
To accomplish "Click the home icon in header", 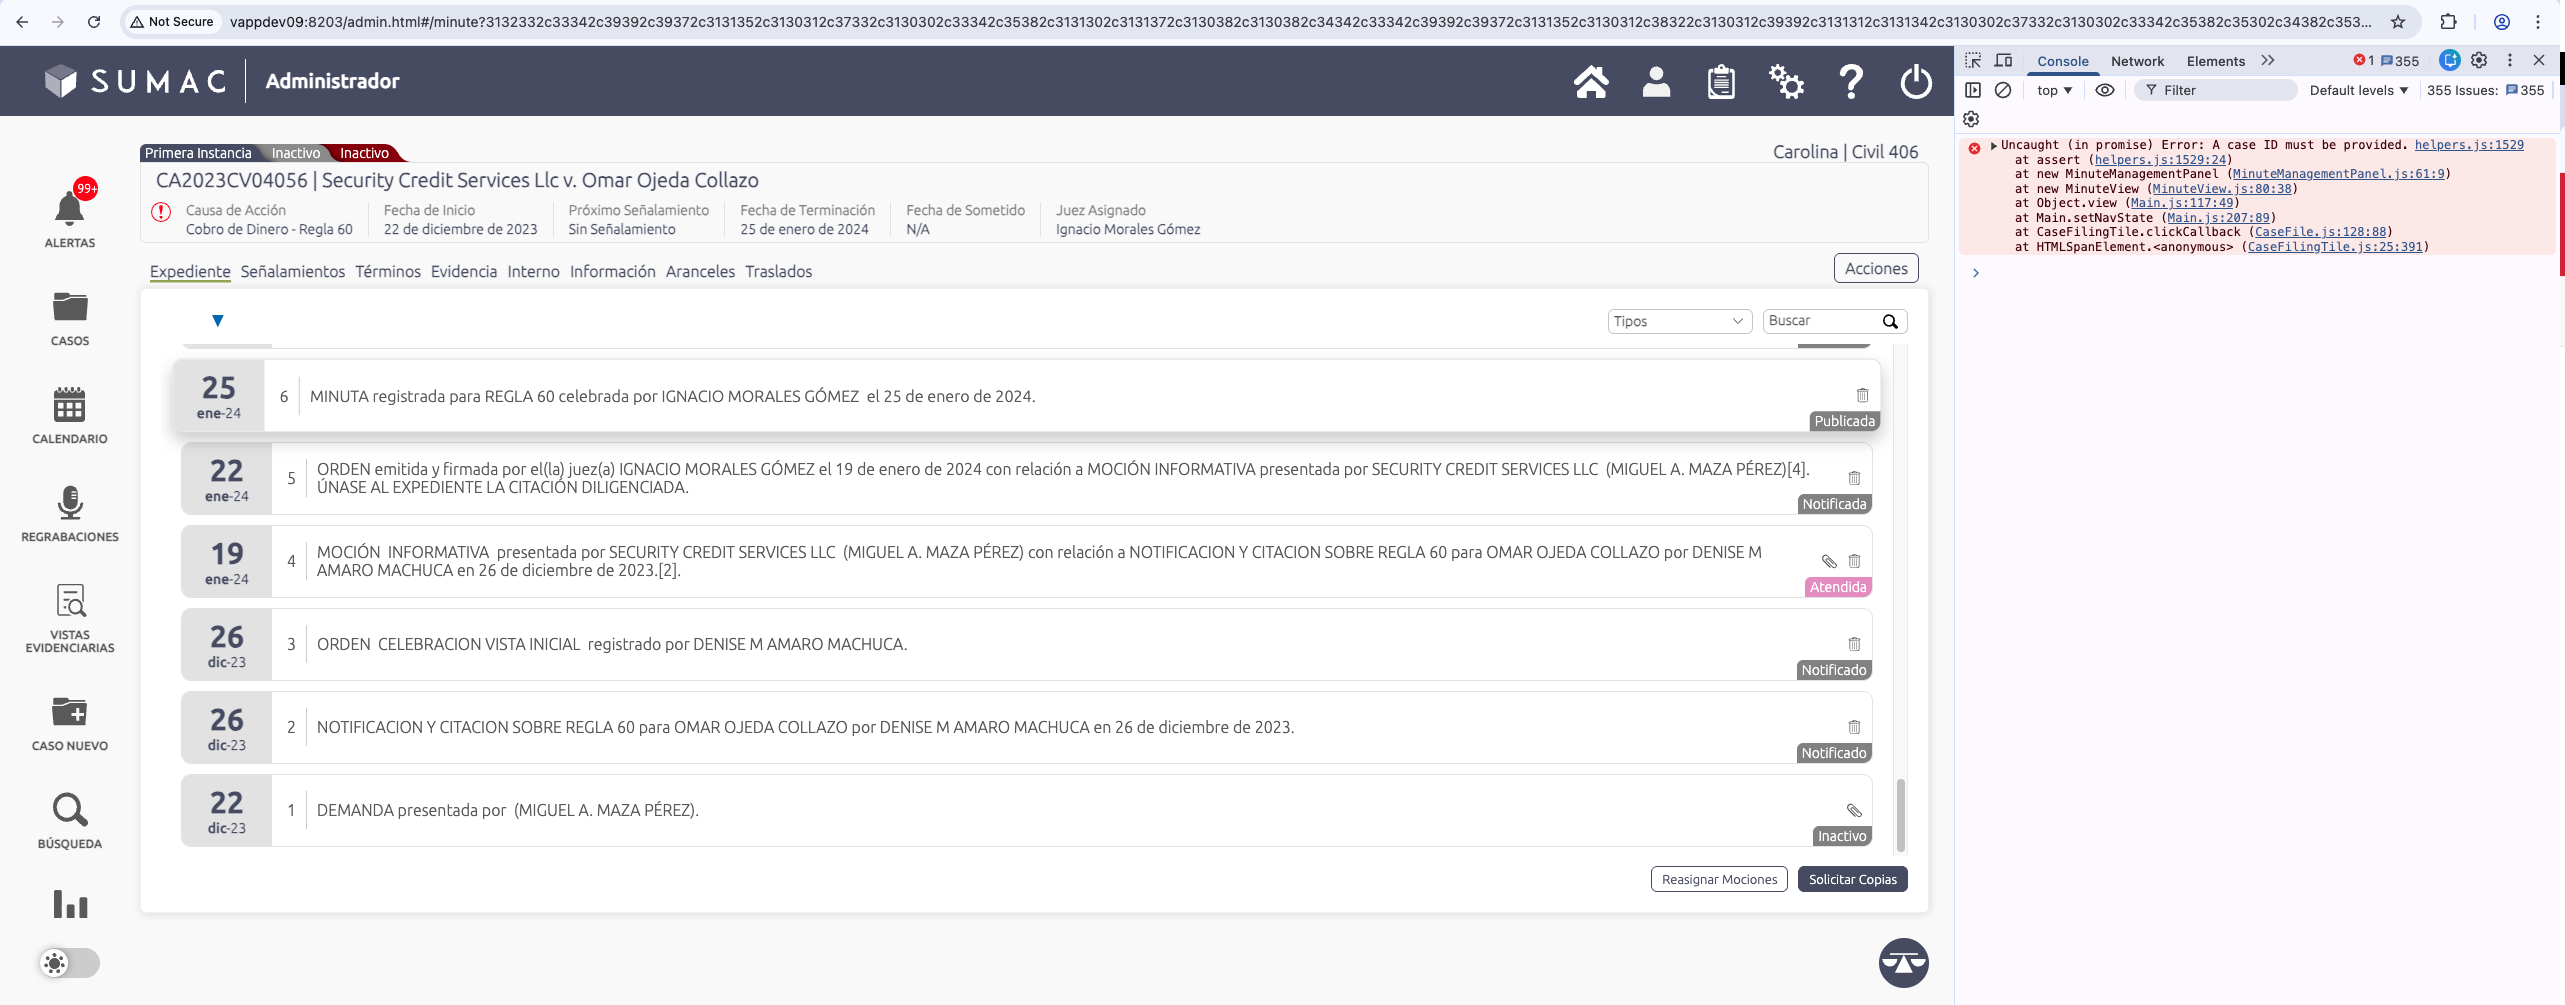I will (x=1591, y=82).
